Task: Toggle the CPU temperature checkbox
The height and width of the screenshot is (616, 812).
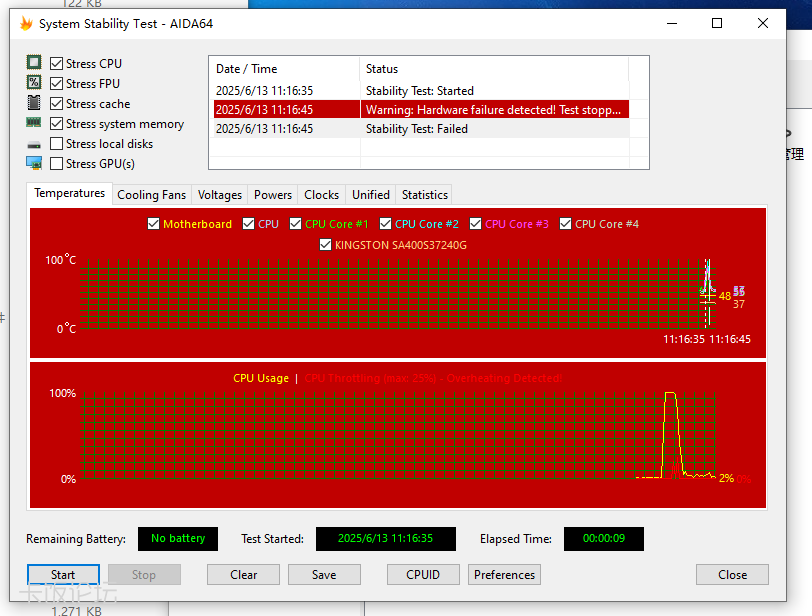Action: tap(249, 224)
